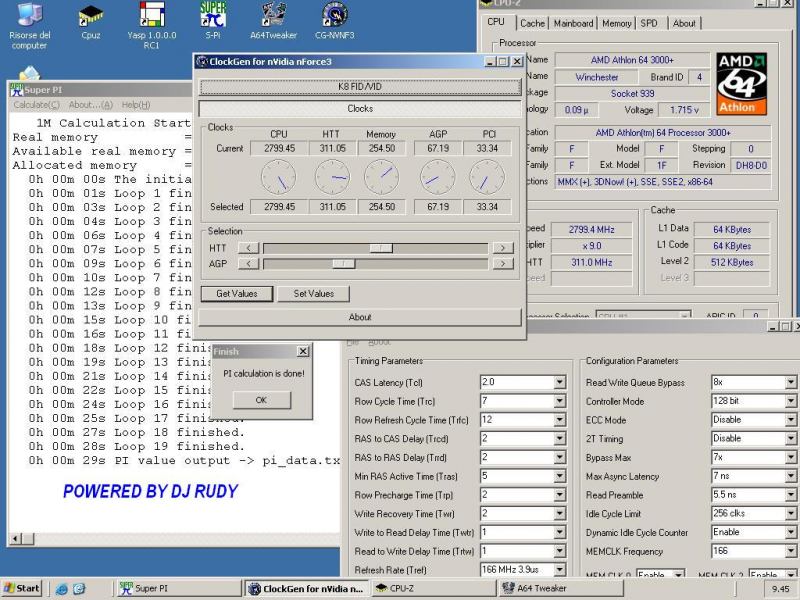The height and width of the screenshot is (600, 800).
Task: Click the Clocks button in ClockGen
Action: tap(360, 109)
